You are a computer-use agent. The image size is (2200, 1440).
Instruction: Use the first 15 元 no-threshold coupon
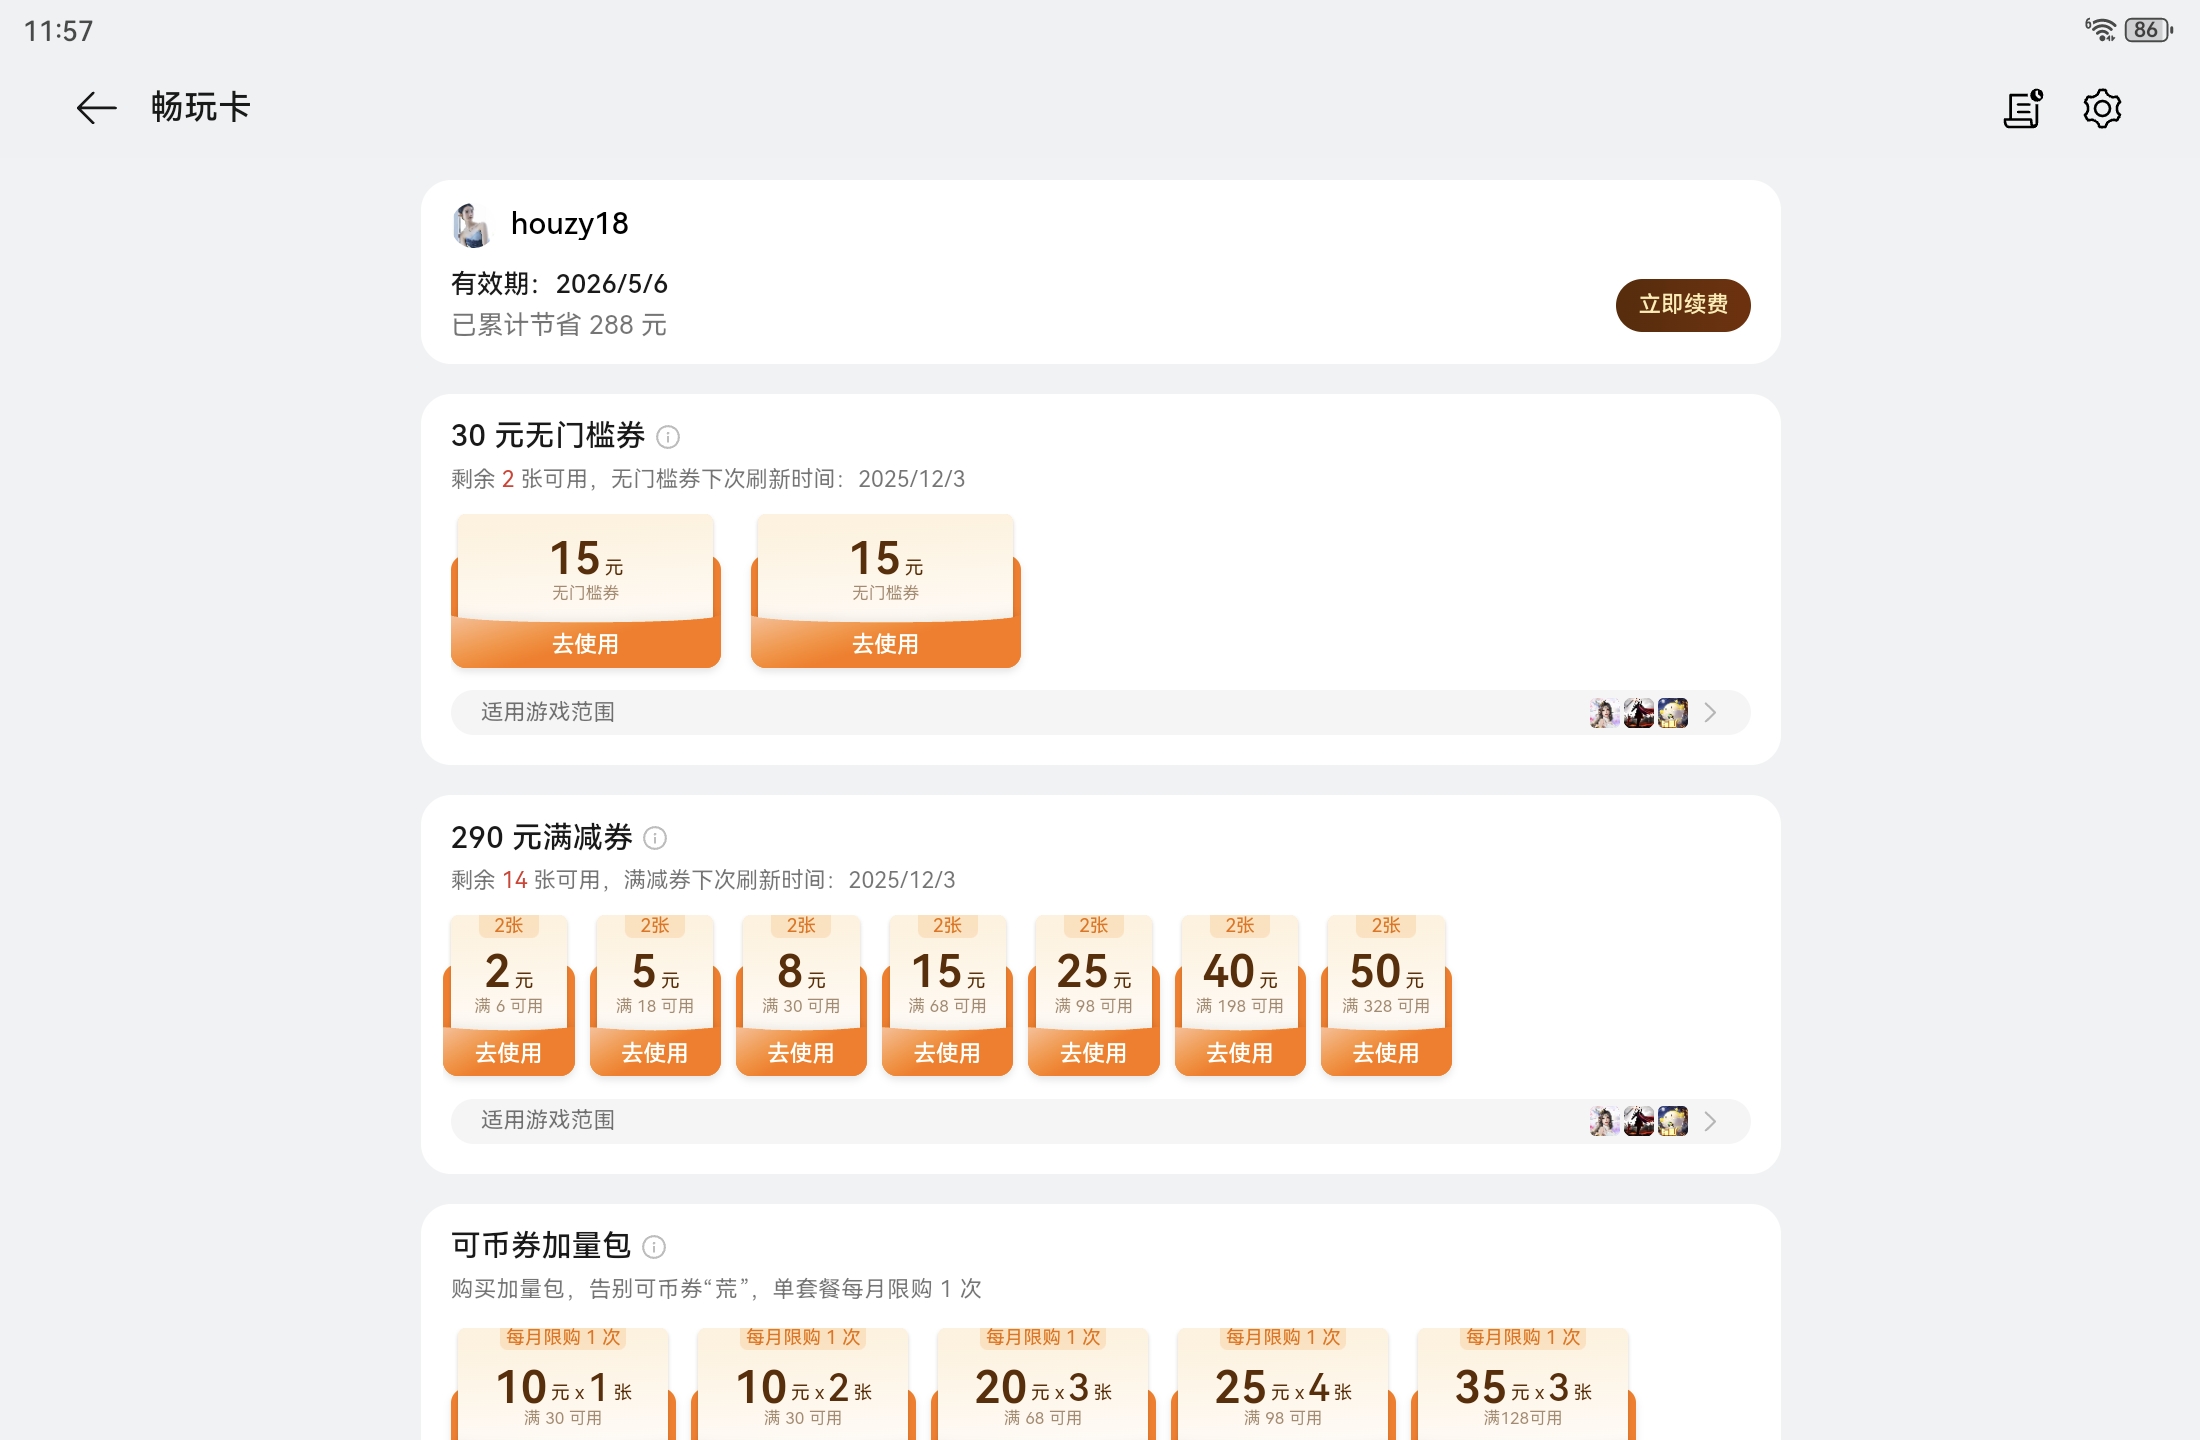click(585, 643)
